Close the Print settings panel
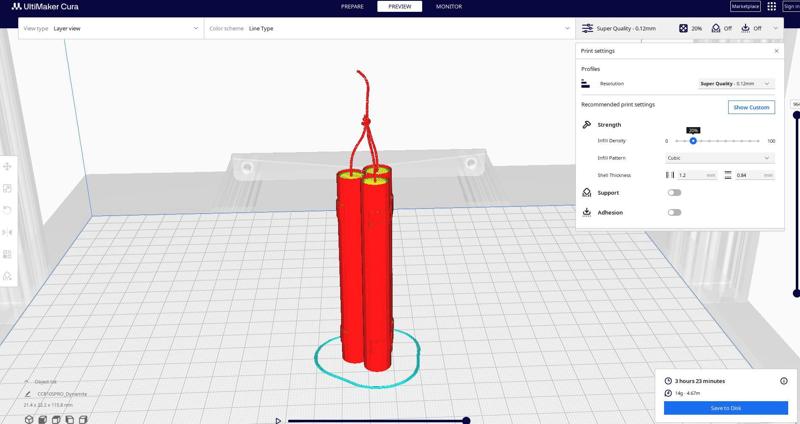This screenshot has height=424, width=800. point(777,51)
